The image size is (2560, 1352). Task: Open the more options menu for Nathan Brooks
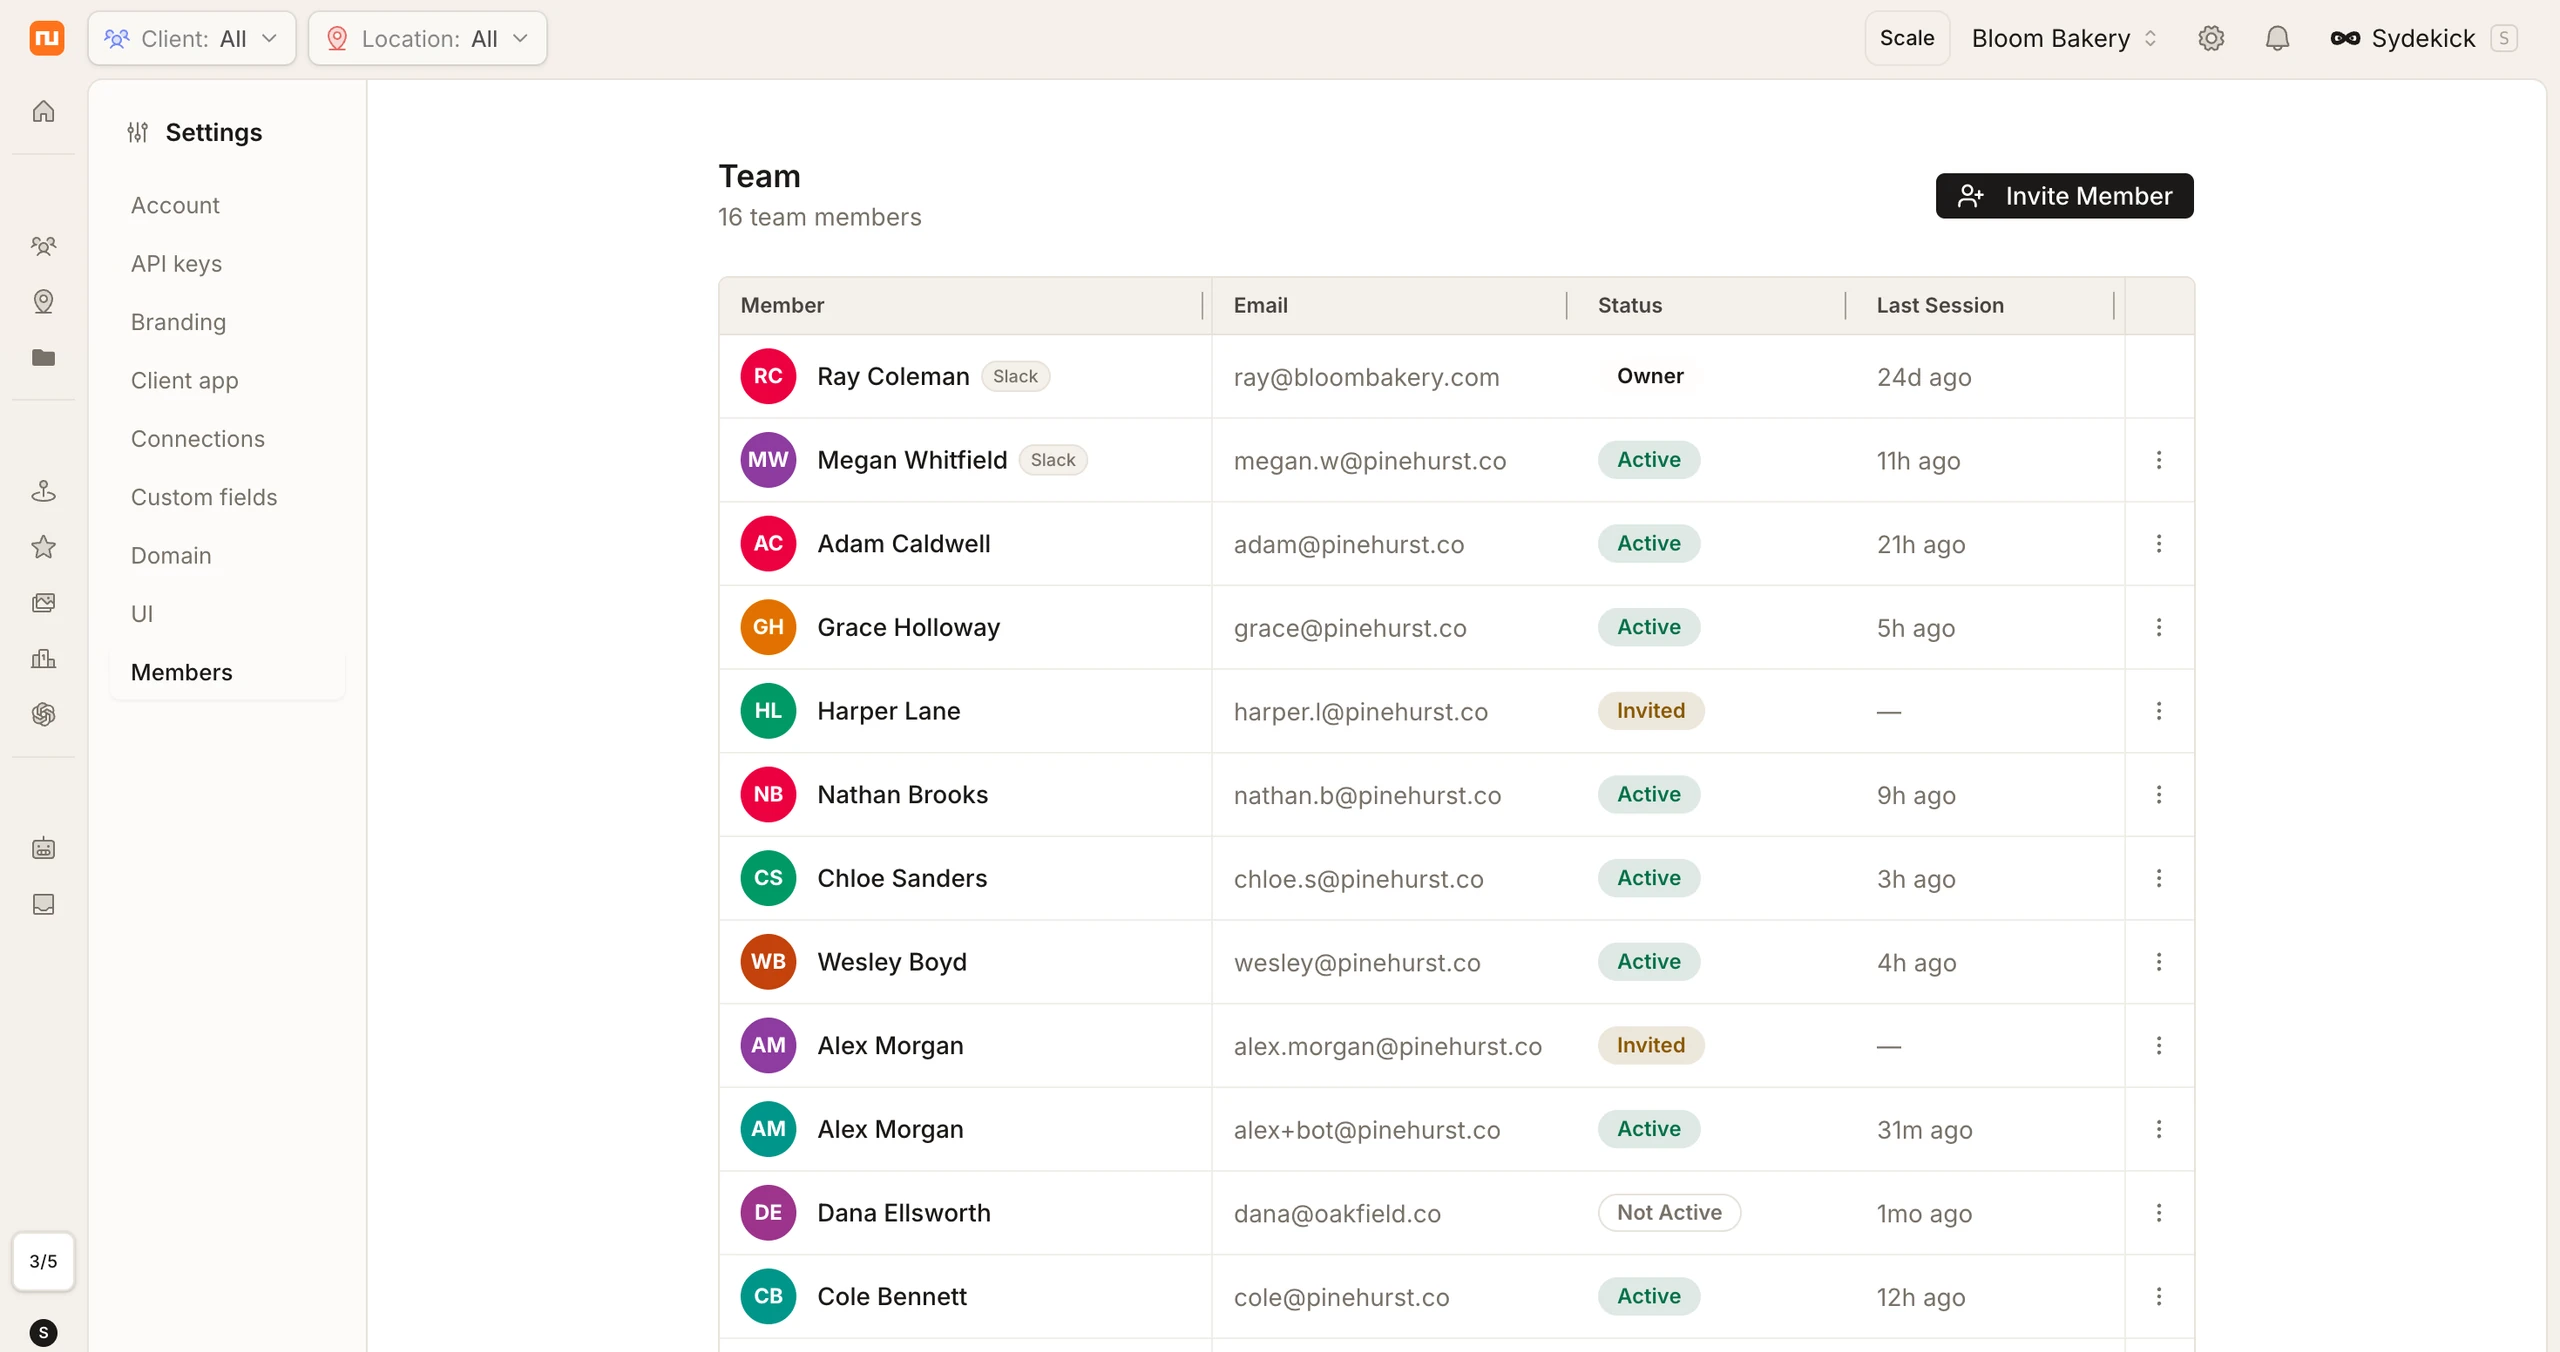pyautogui.click(x=2159, y=795)
